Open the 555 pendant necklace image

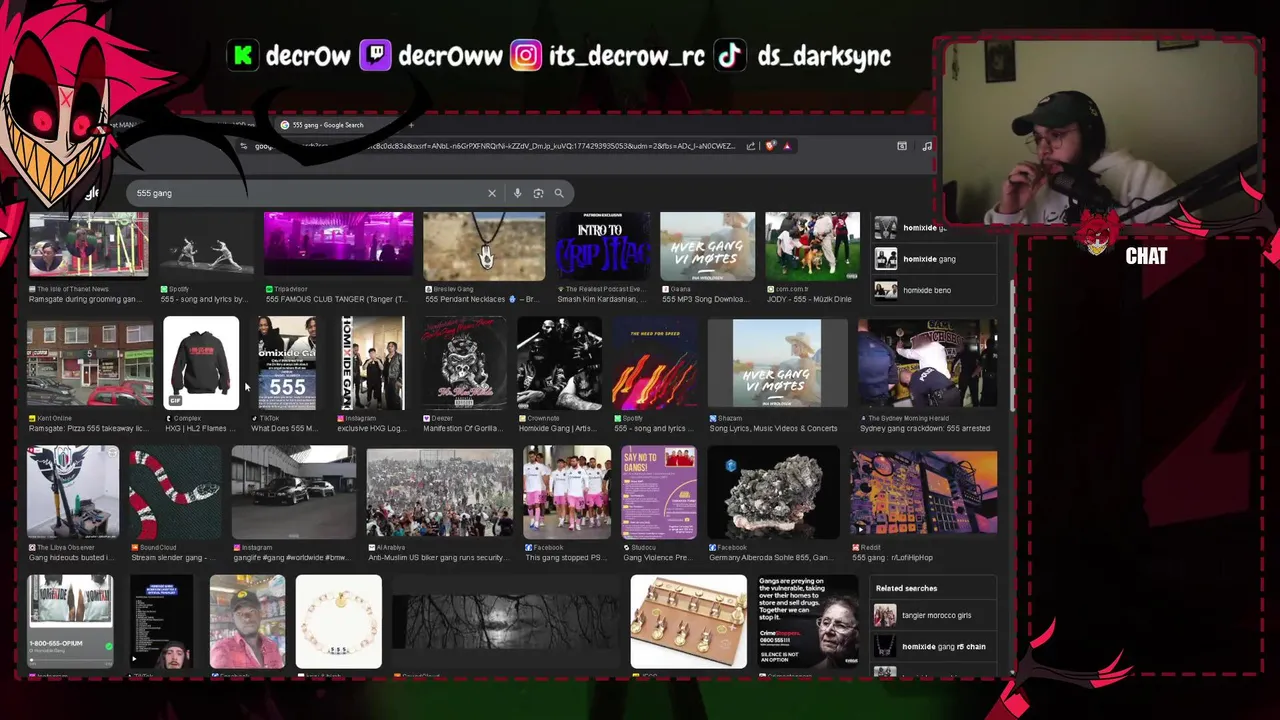[484, 246]
